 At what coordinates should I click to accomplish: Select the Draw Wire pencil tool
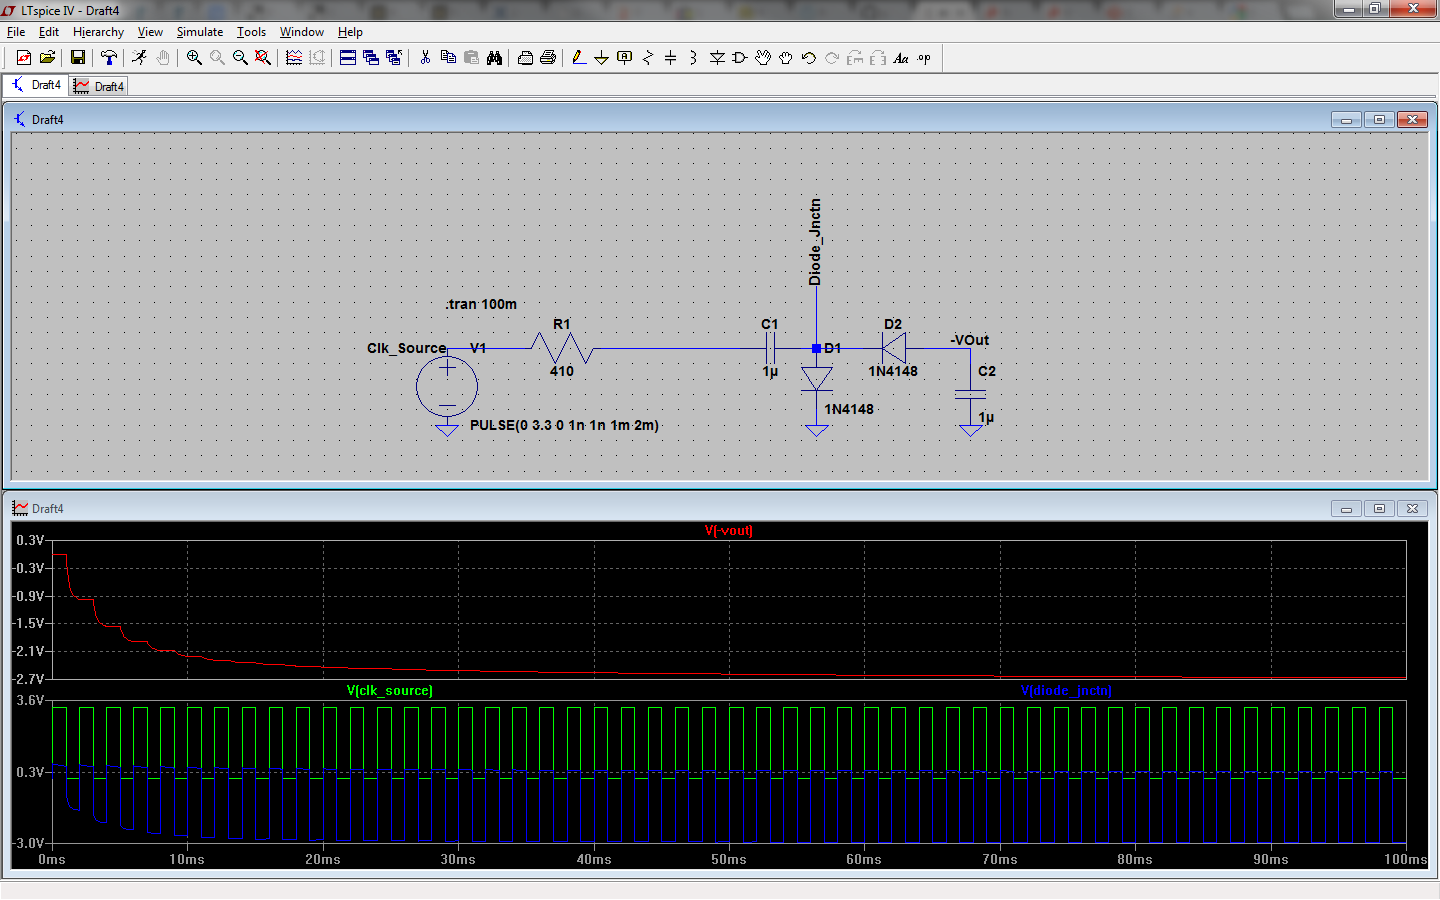[579, 58]
